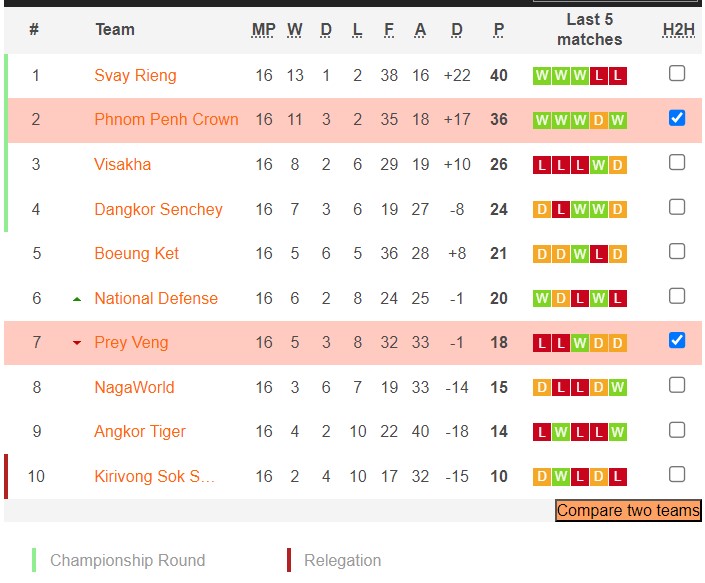Click the H2H column header

(x=678, y=30)
